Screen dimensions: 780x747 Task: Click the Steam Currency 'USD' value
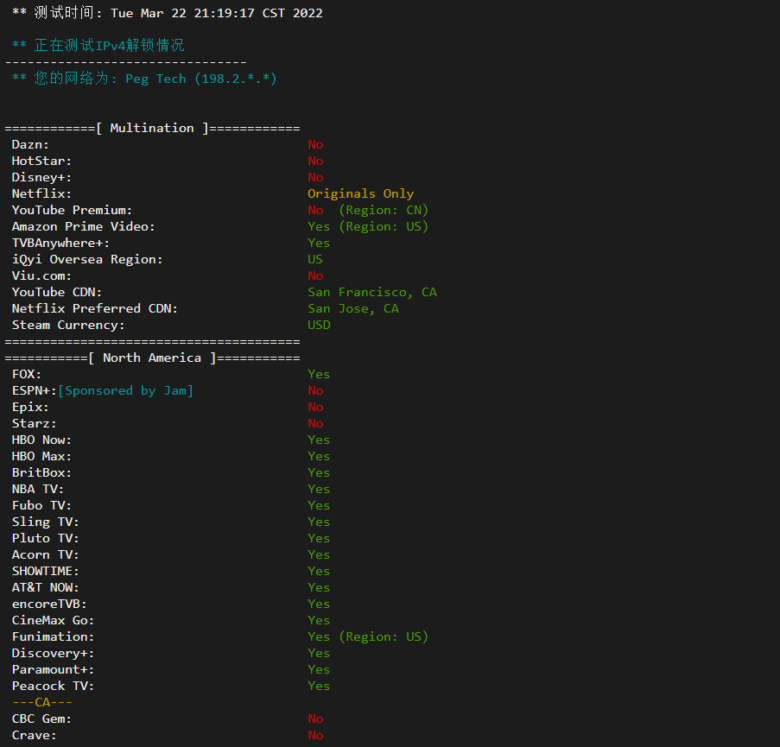(x=319, y=325)
